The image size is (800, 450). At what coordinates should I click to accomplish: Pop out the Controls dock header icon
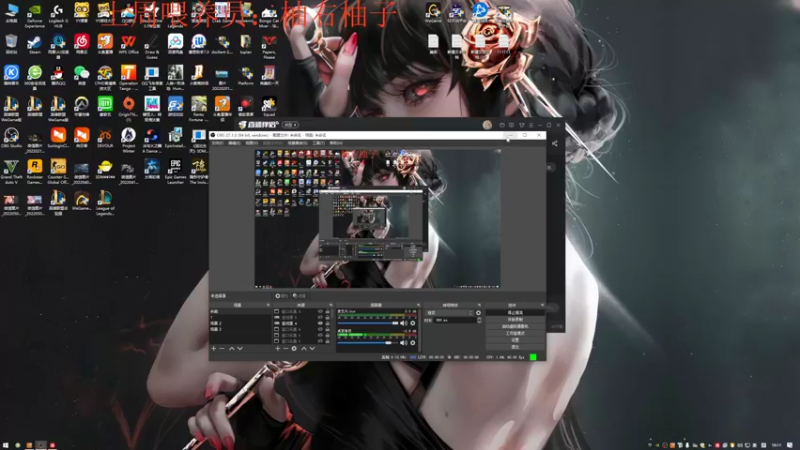point(542,305)
